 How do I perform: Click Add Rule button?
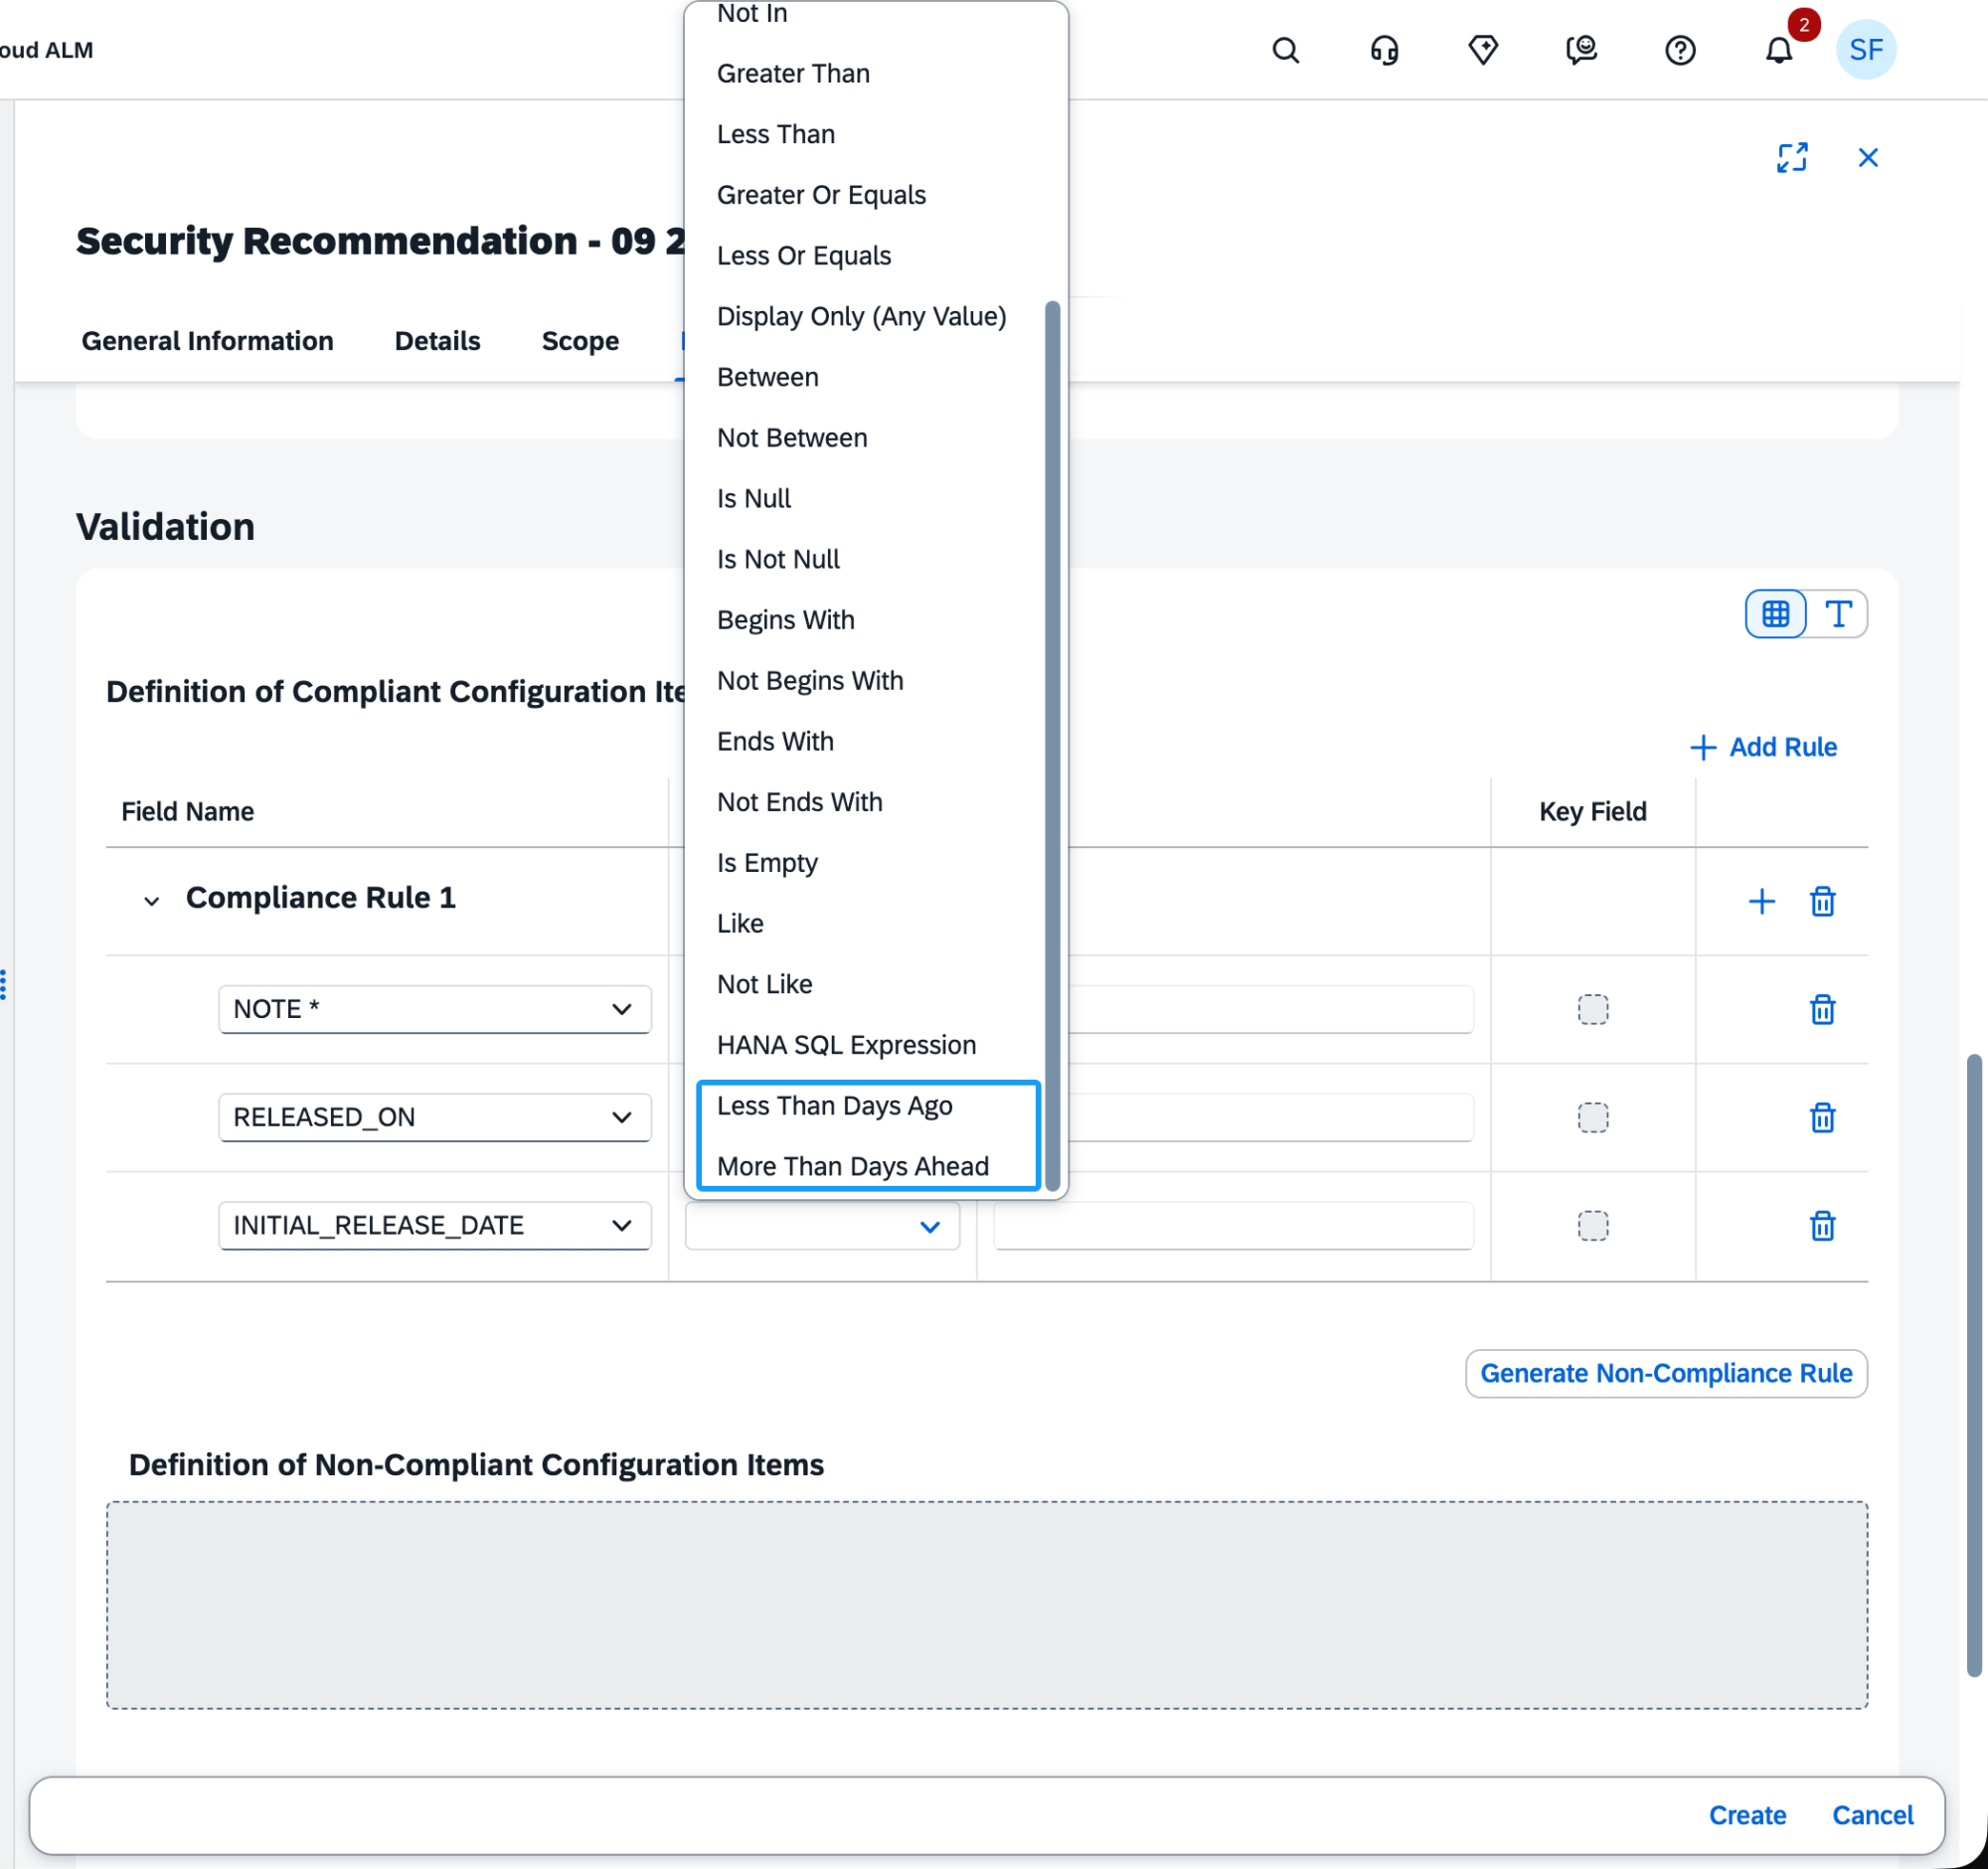(x=1763, y=748)
